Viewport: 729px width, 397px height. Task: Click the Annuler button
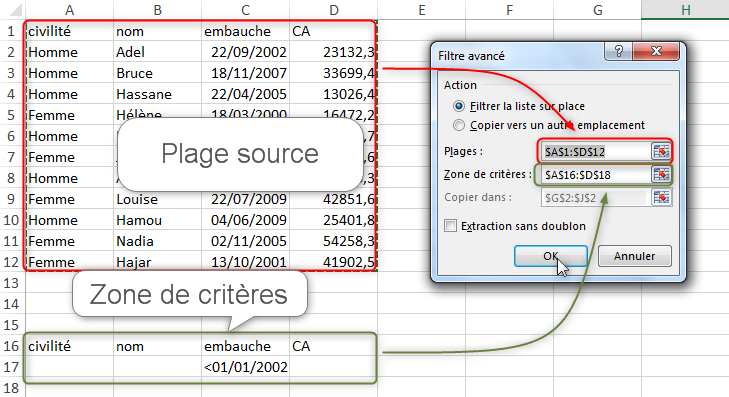(x=635, y=256)
